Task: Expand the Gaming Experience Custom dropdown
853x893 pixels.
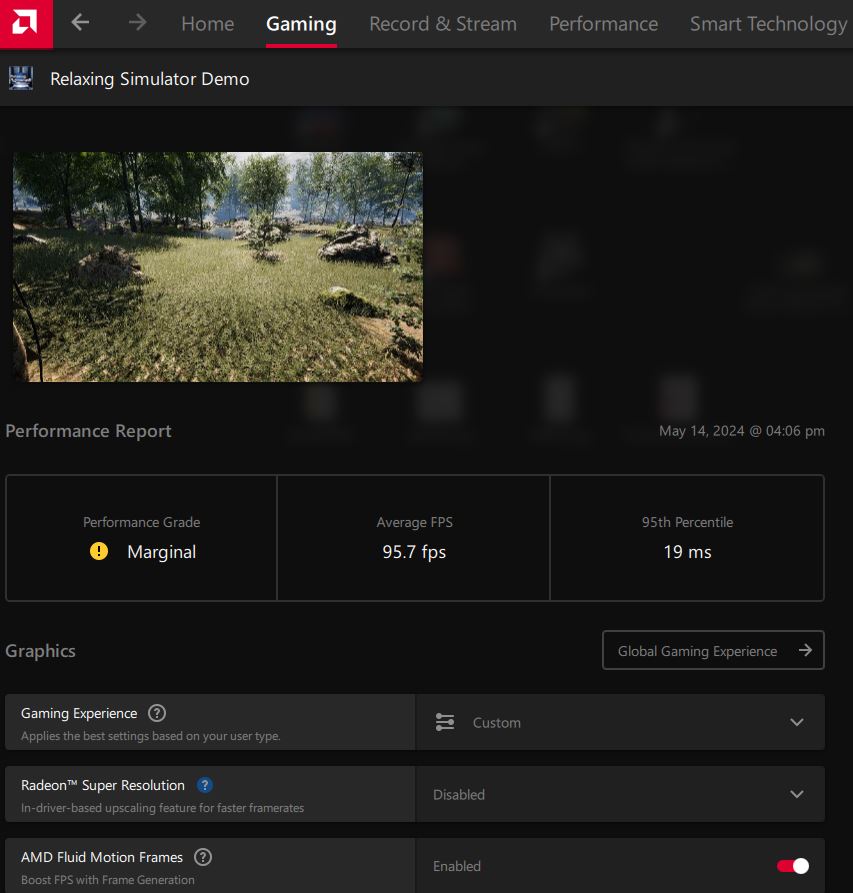Action: click(x=620, y=722)
